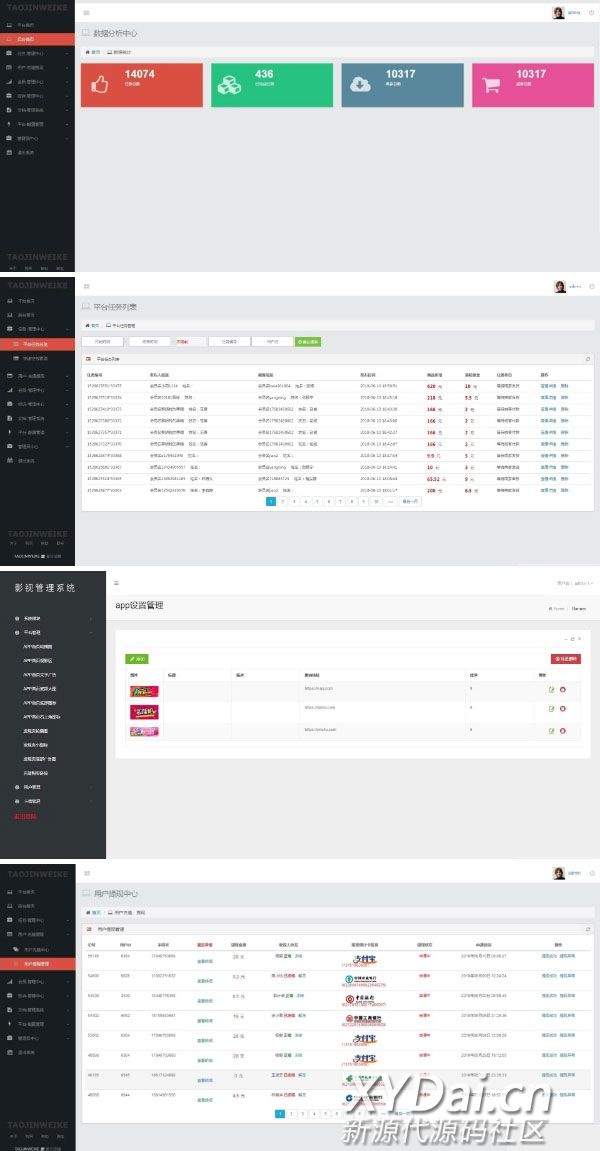Delete the top banner row in app设置管理
The height and width of the screenshot is (1151, 600).
(x=563, y=689)
